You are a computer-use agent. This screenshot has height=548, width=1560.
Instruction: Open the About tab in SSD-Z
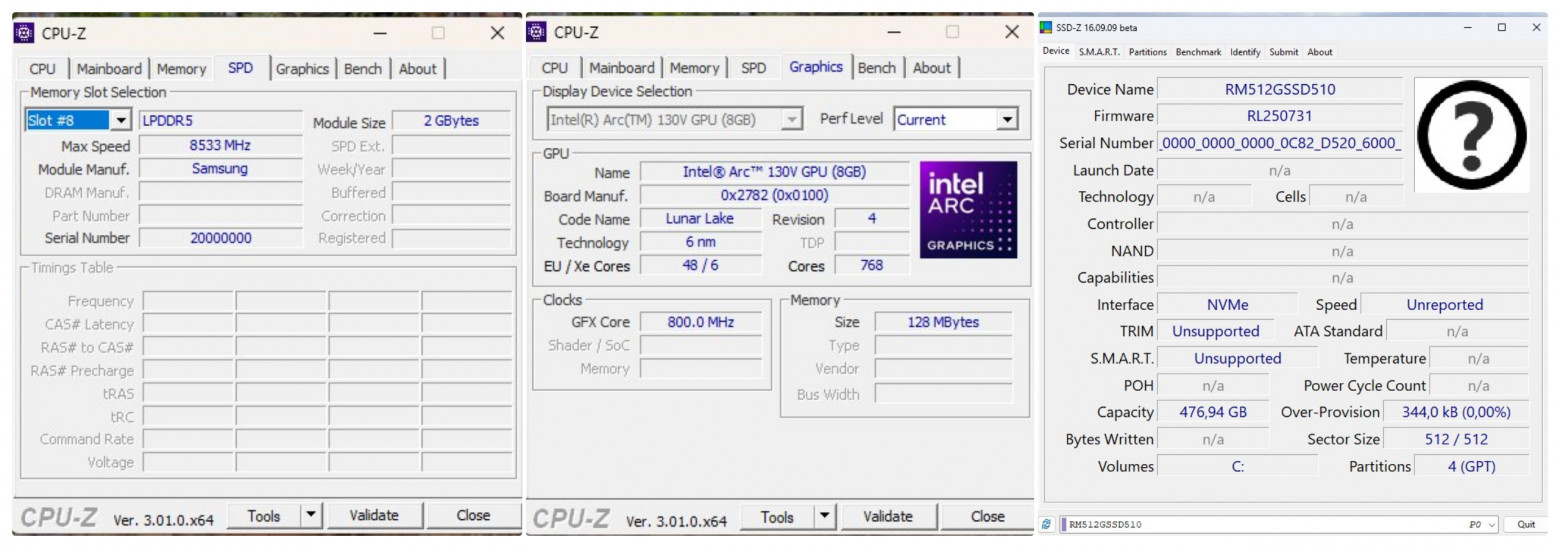pyautogui.click(x=1320, y=52)
